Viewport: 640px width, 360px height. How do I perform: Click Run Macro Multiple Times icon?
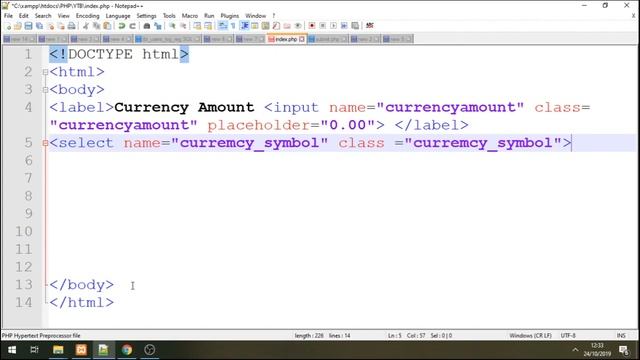(344, 26)
